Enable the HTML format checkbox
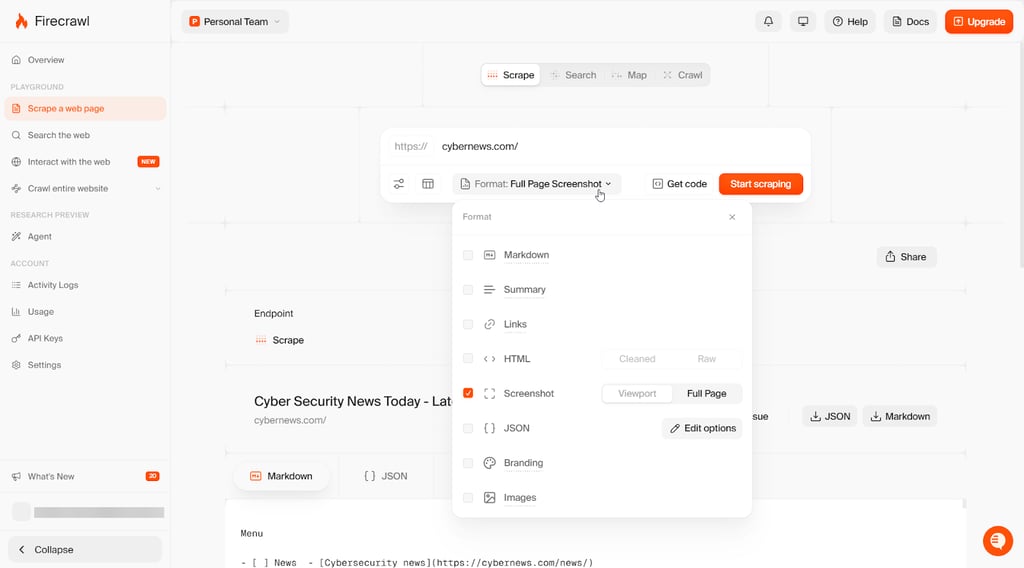Screen dimensions: 1024x568 [468, 358]
